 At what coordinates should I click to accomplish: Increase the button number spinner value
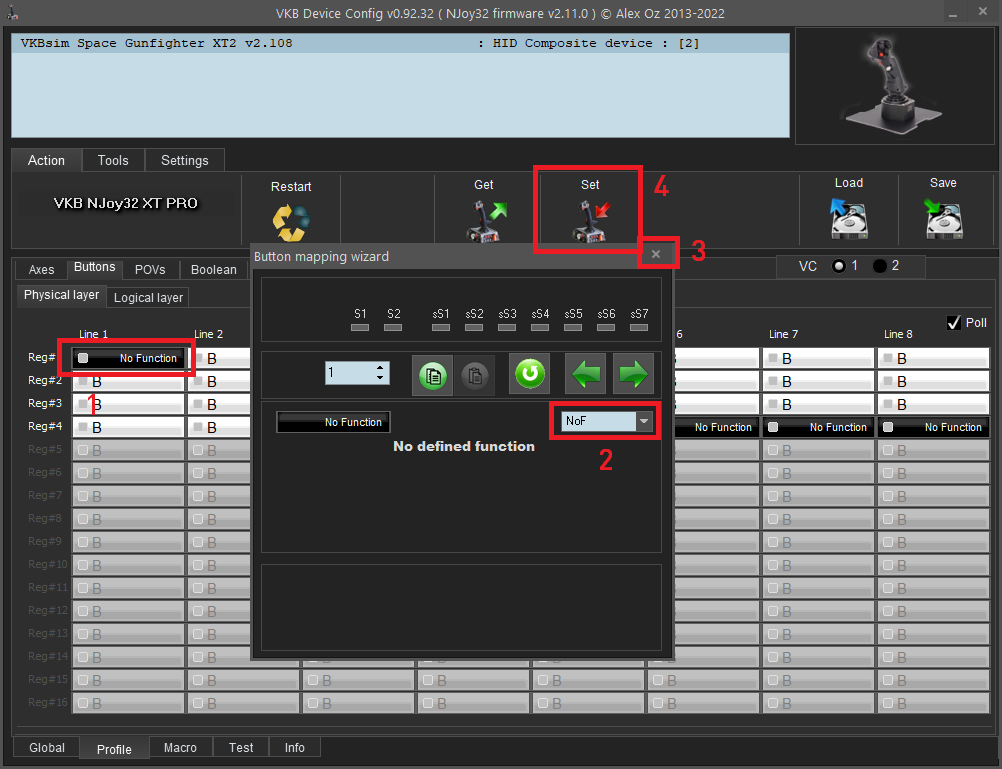click(x=380, y=368)
